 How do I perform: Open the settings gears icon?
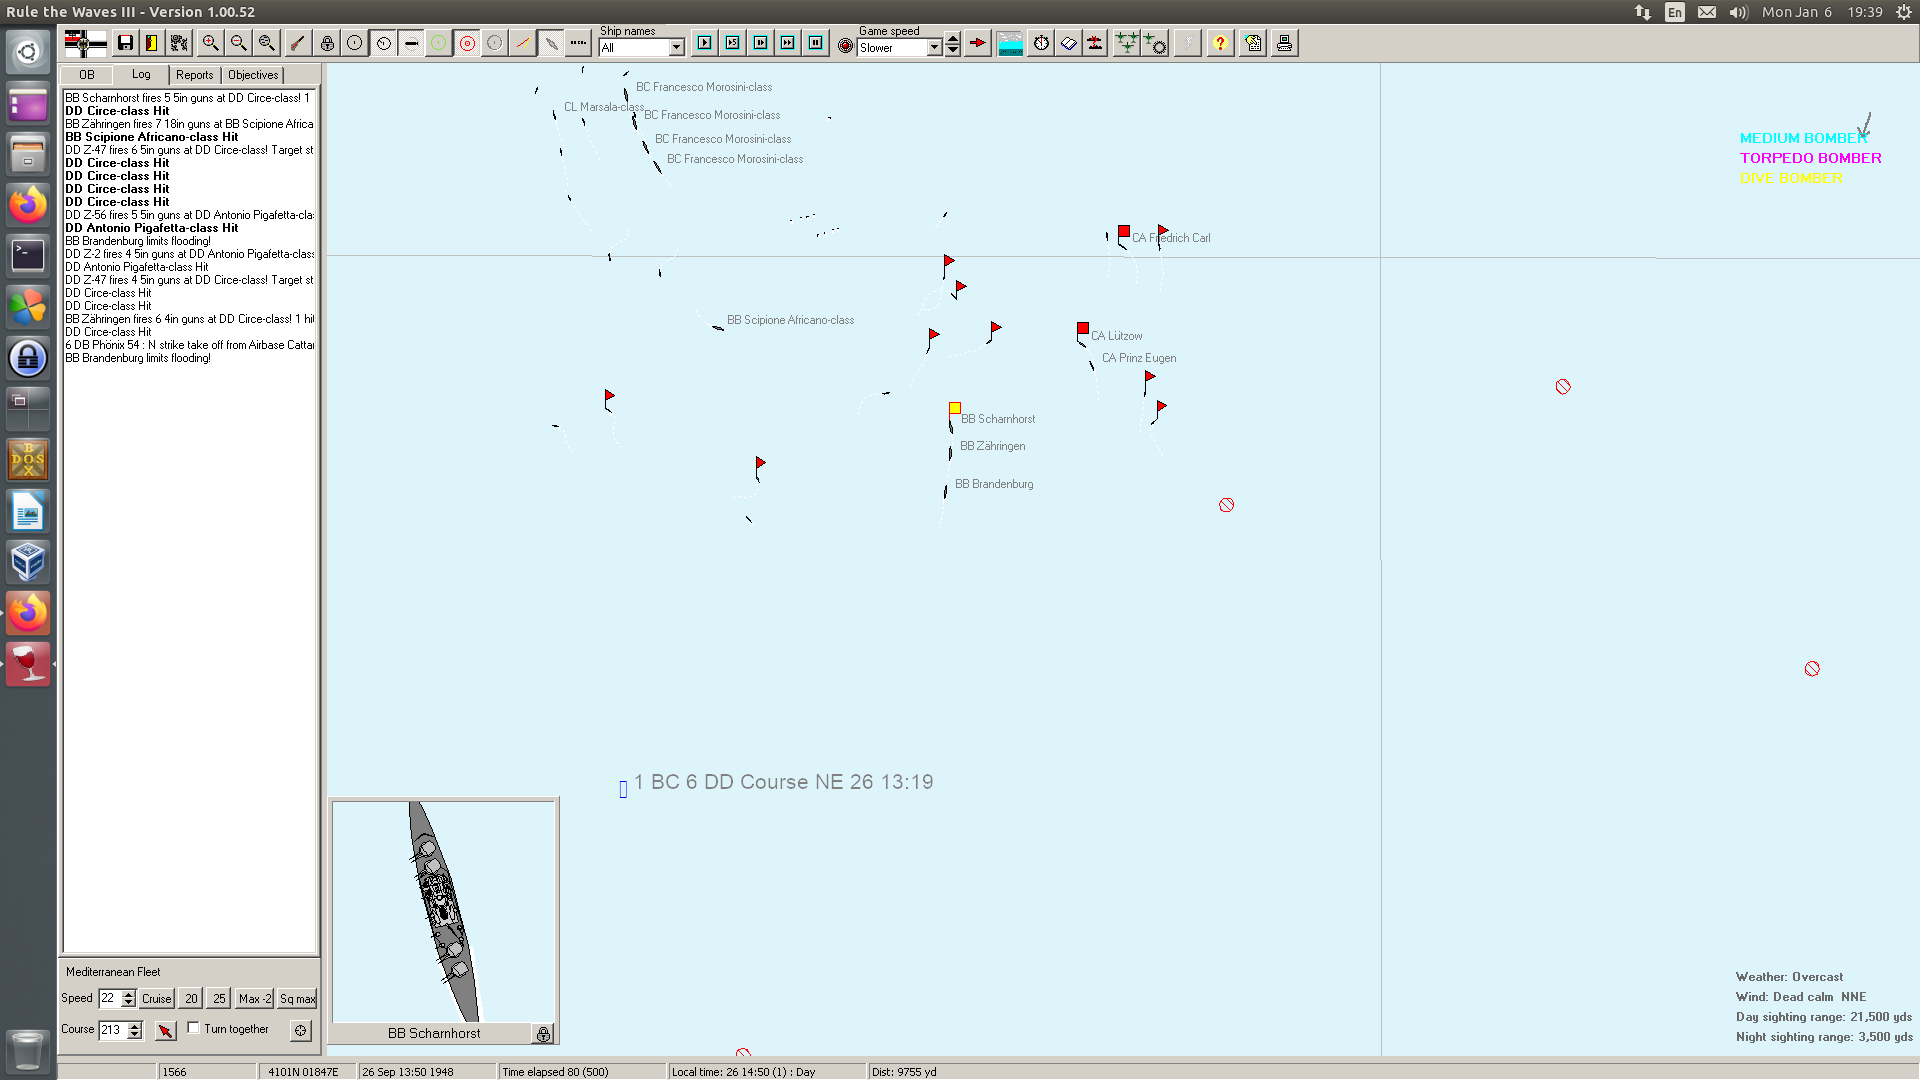(x=180, y=43)
